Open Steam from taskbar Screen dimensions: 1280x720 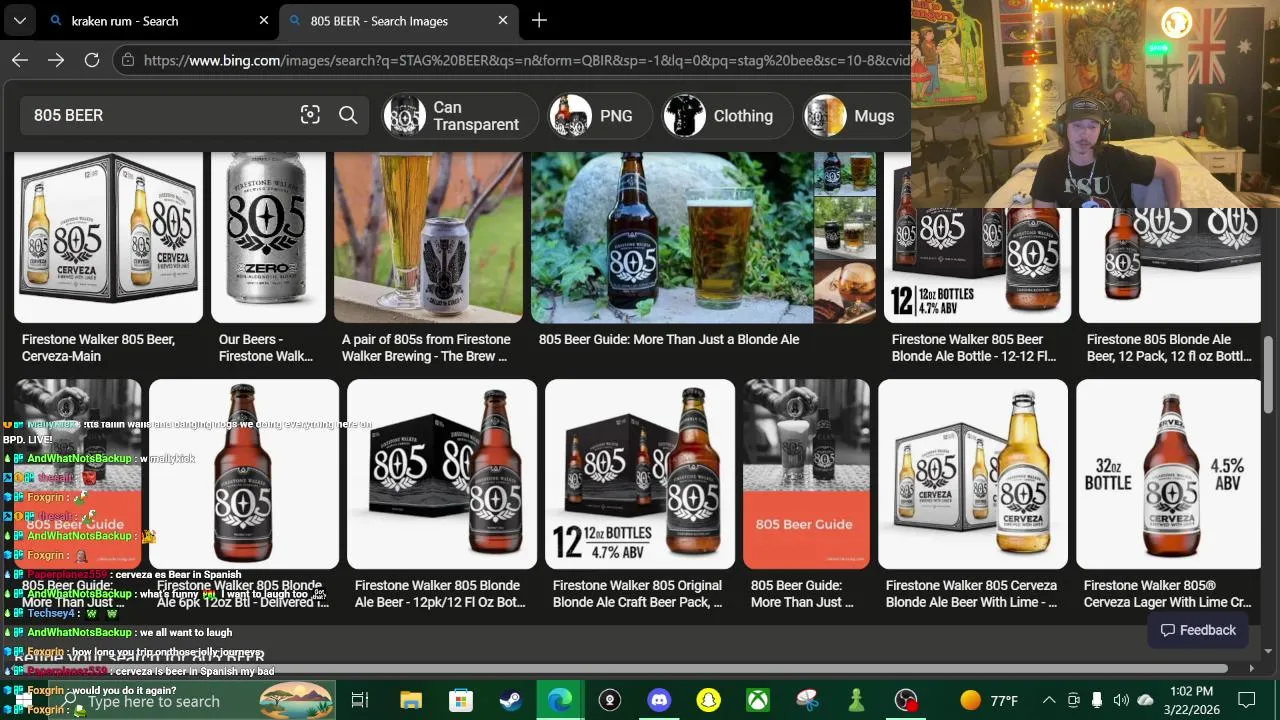510,700
